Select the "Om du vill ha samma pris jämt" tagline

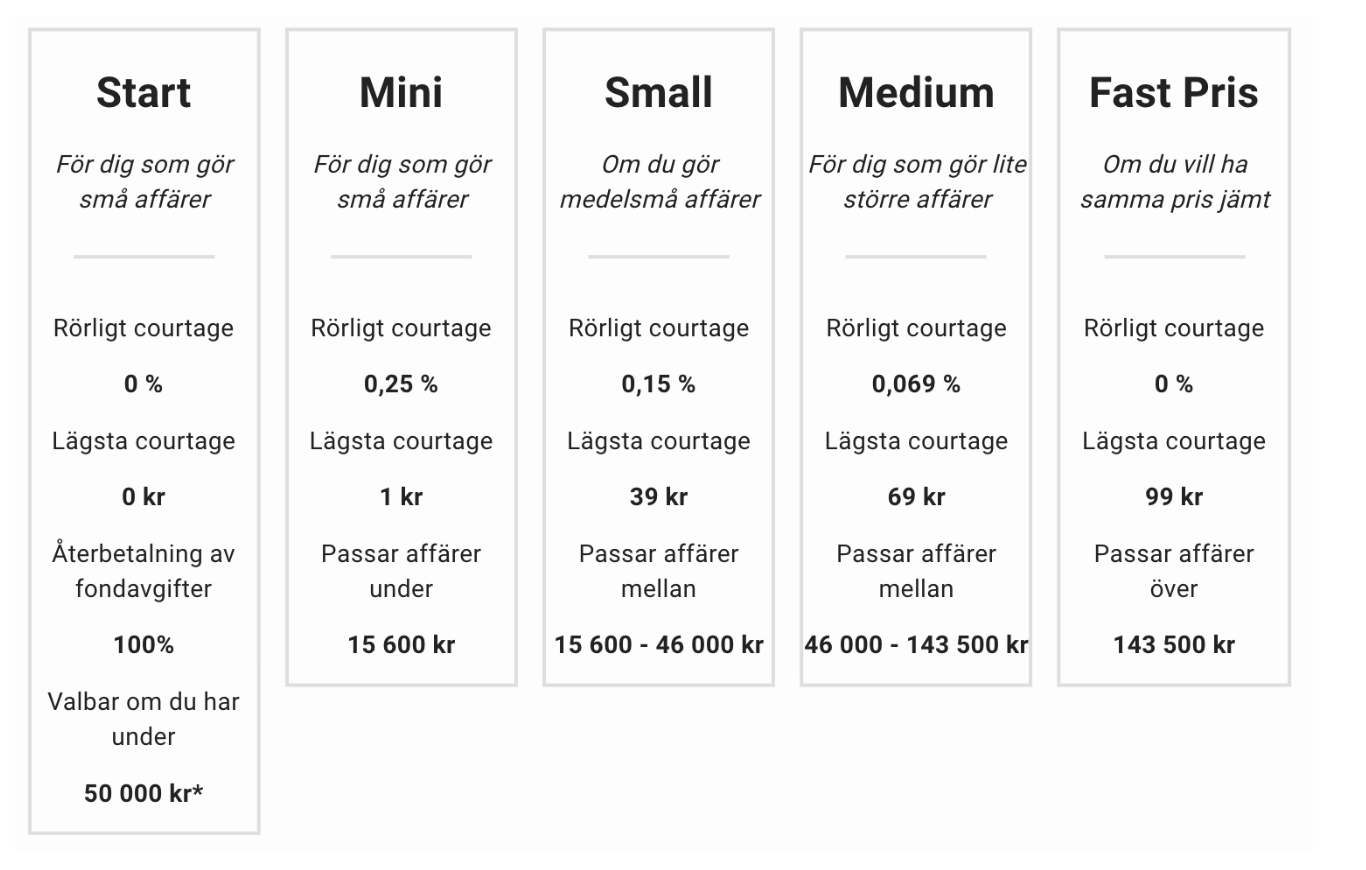tap(1174, 182)
